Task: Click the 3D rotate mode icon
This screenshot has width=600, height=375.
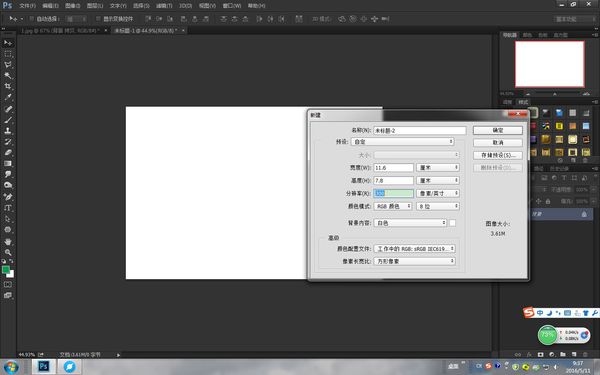Action: click(x=342, y=19)
